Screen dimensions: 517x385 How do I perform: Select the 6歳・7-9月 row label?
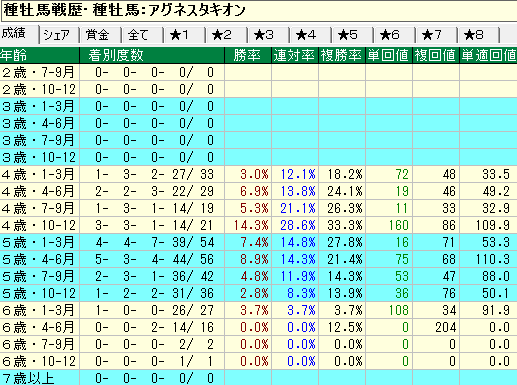pos(39,344)
